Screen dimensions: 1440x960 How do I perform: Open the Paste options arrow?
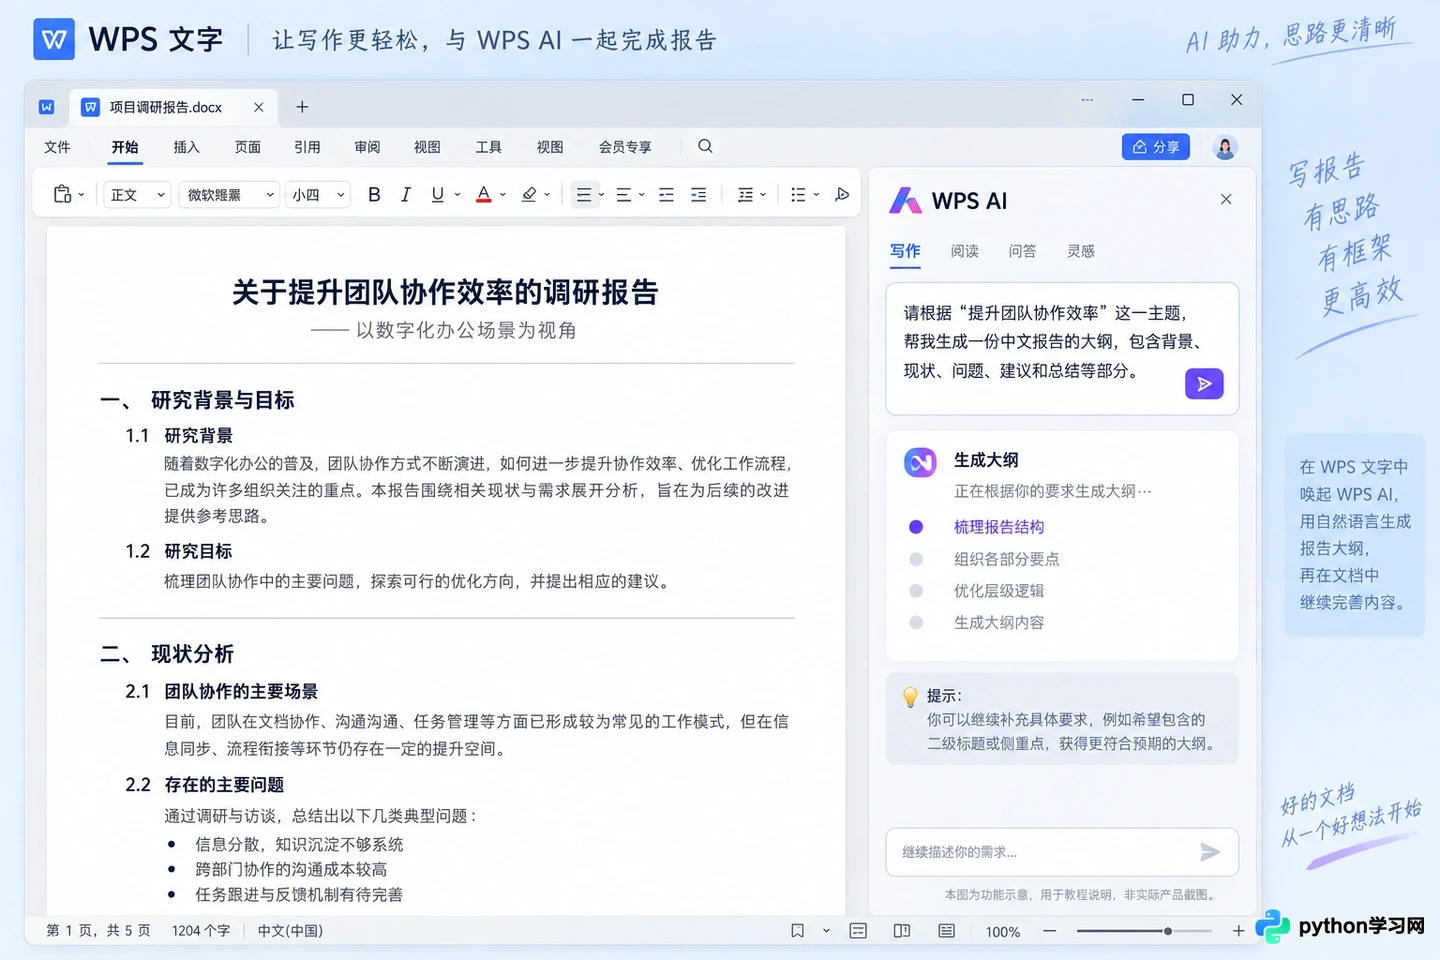coord(81,196)
